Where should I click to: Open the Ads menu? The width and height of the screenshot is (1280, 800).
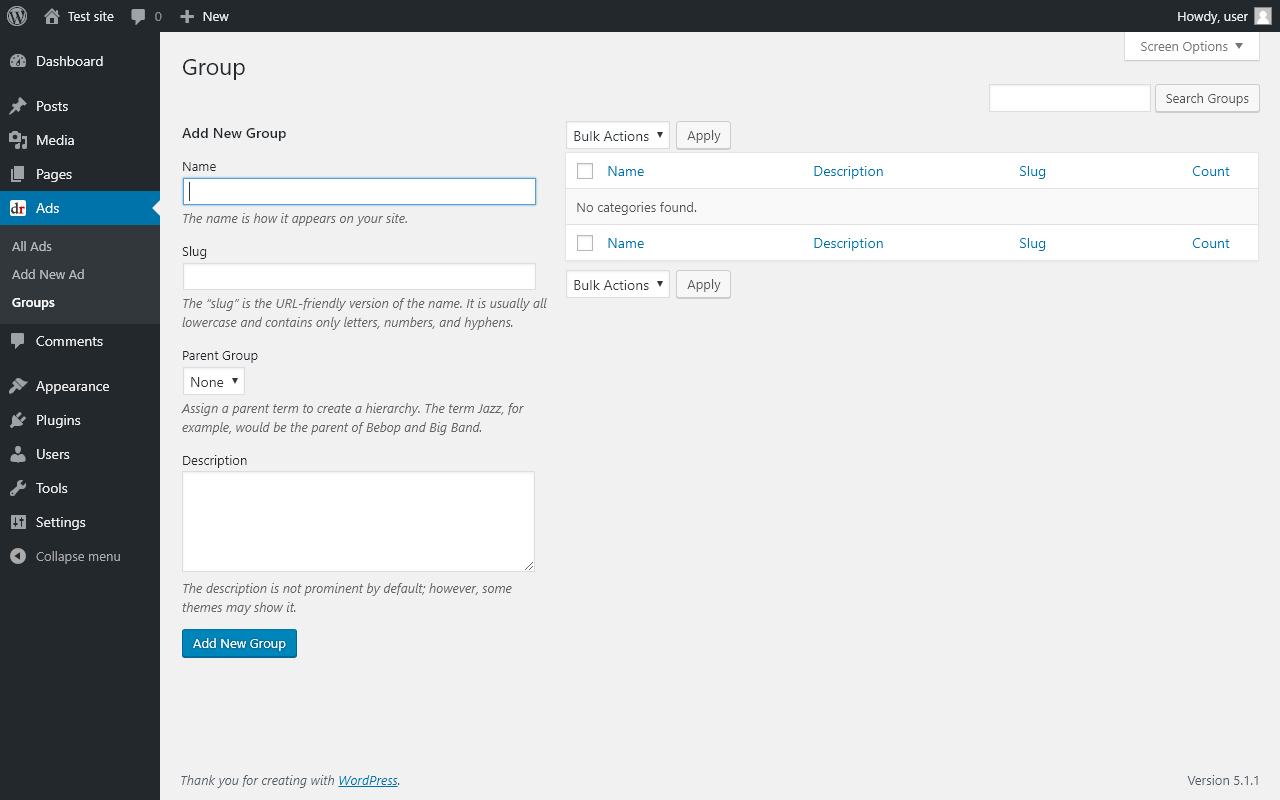(x=80, y=208)
